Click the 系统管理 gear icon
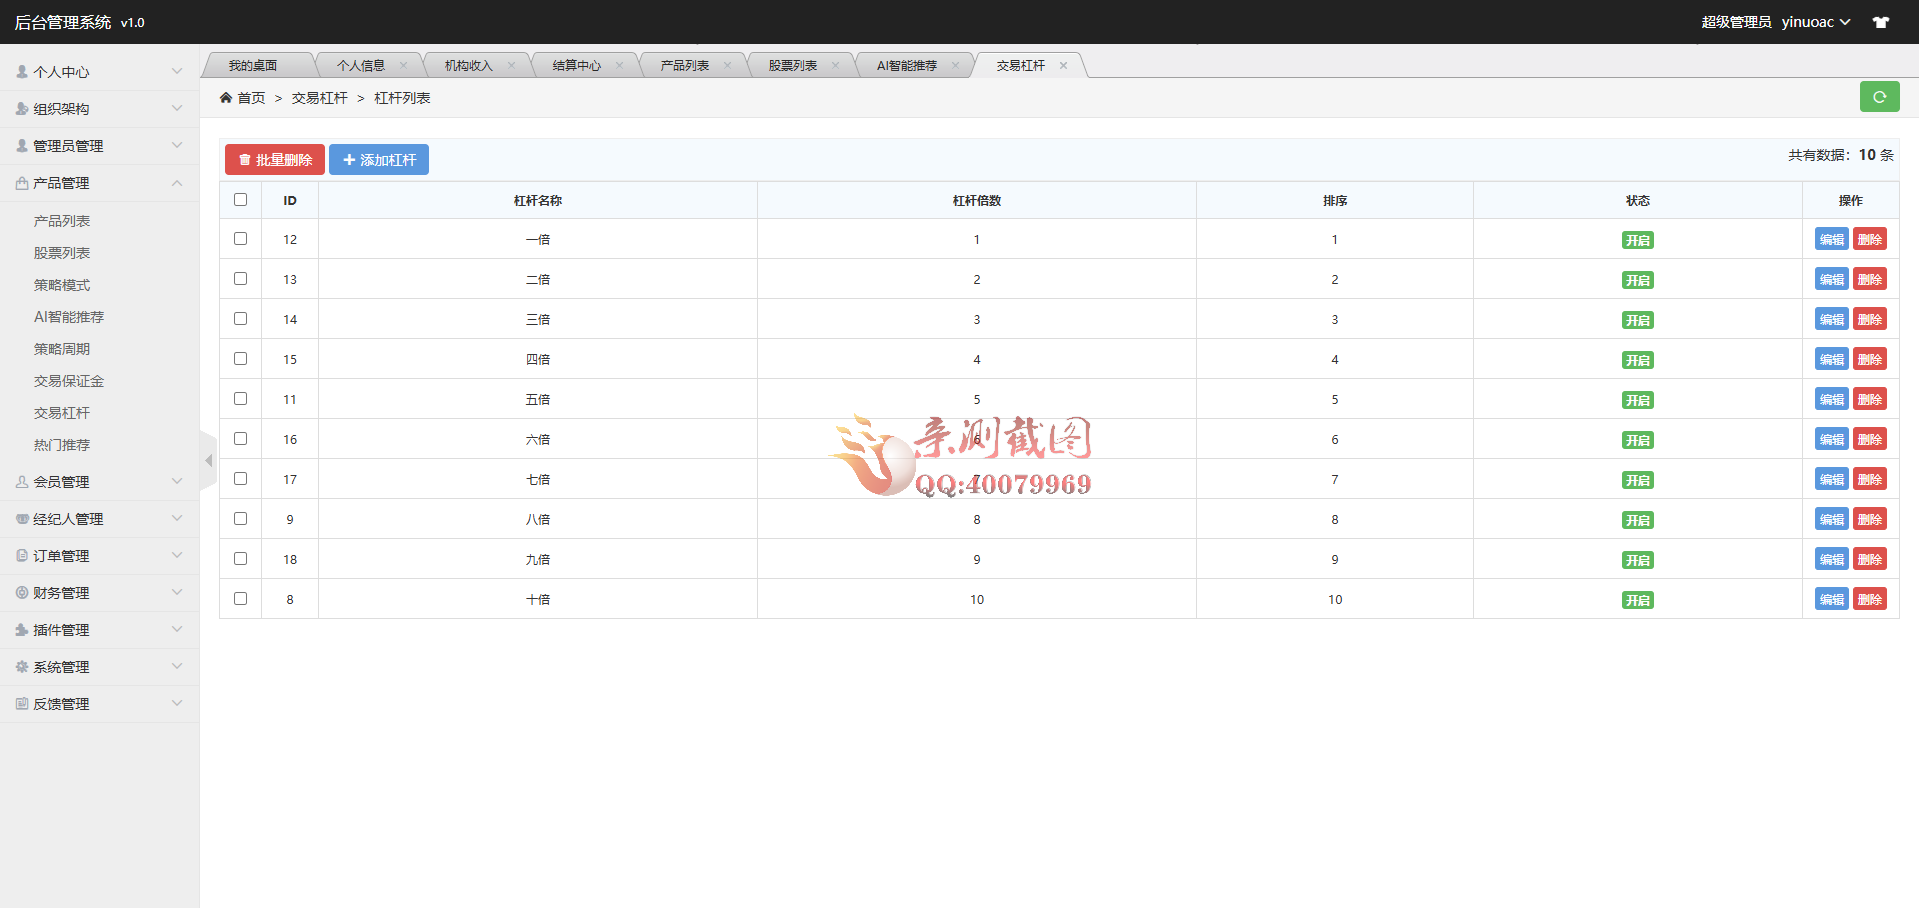The image size is (1919, 908). click(x=22, y=667)
